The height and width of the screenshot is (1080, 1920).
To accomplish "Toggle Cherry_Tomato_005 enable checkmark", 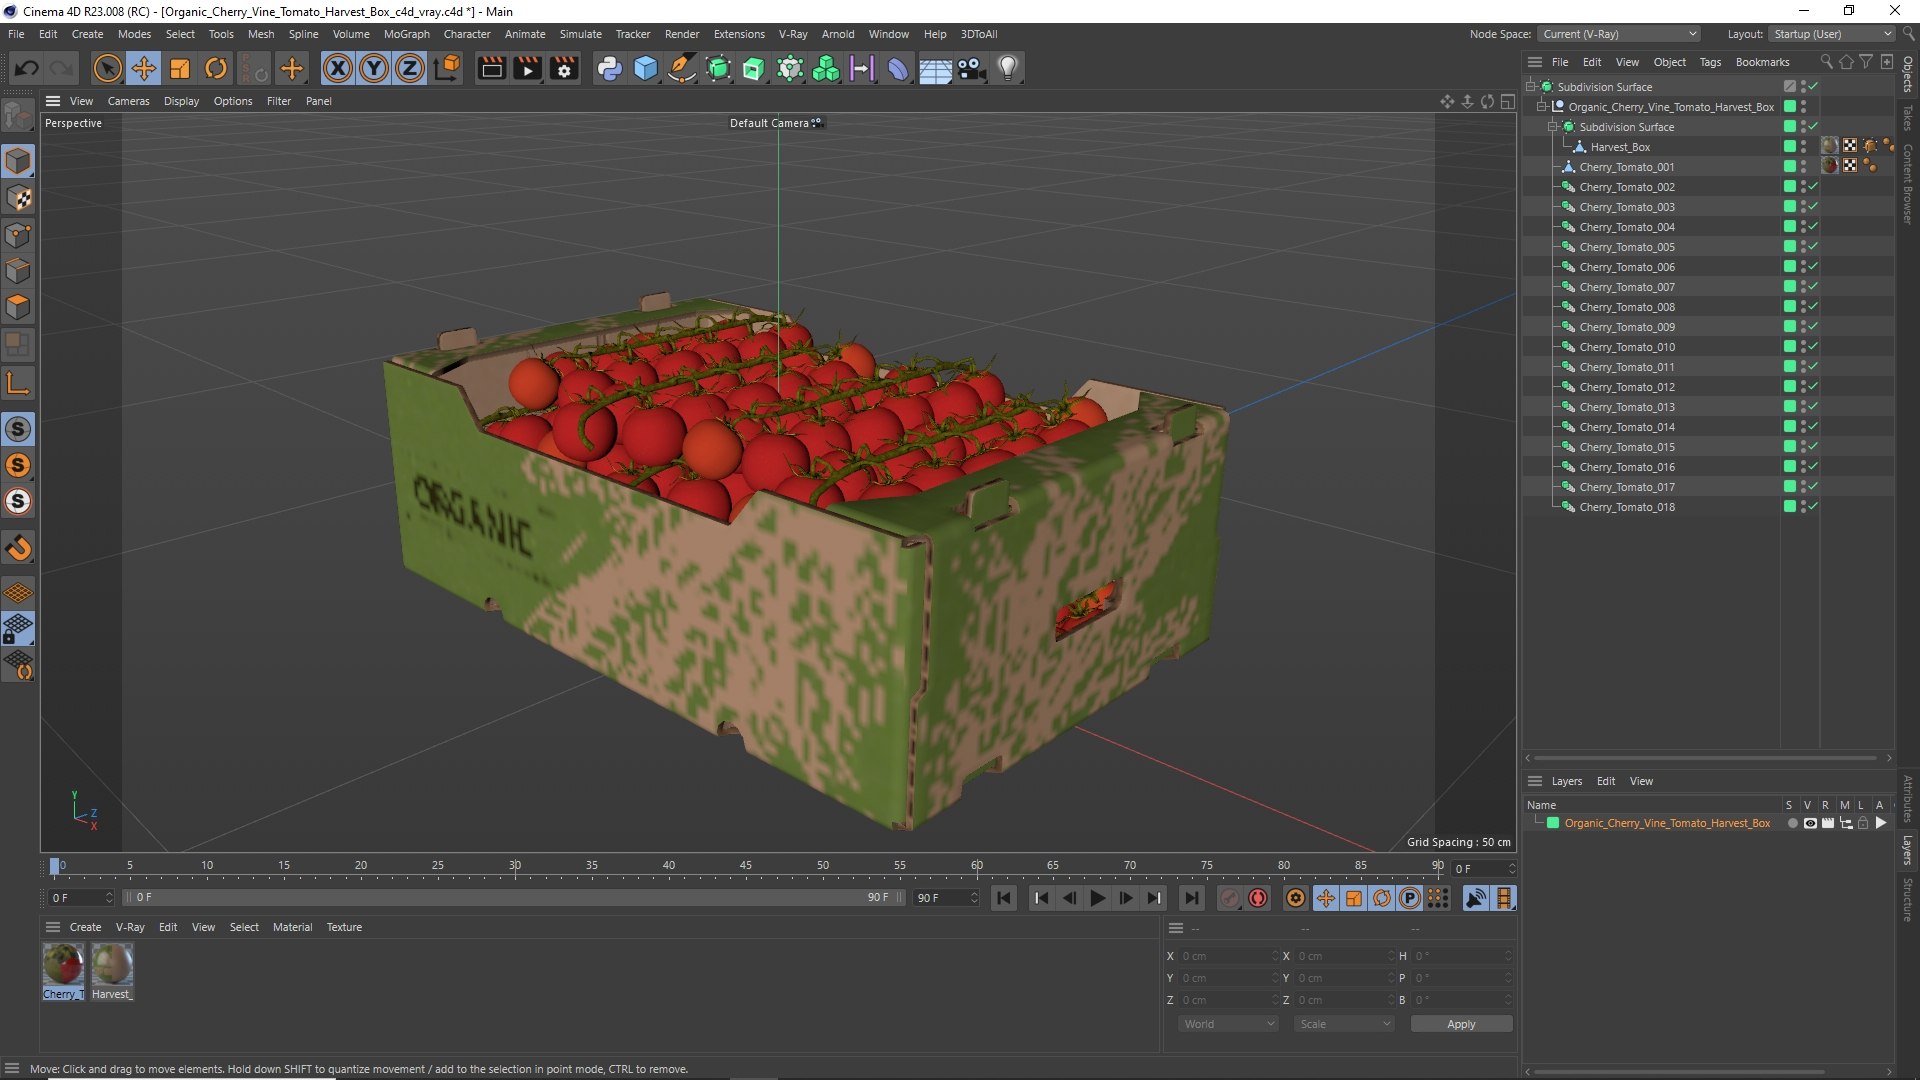I will (x=1813, y=247).
